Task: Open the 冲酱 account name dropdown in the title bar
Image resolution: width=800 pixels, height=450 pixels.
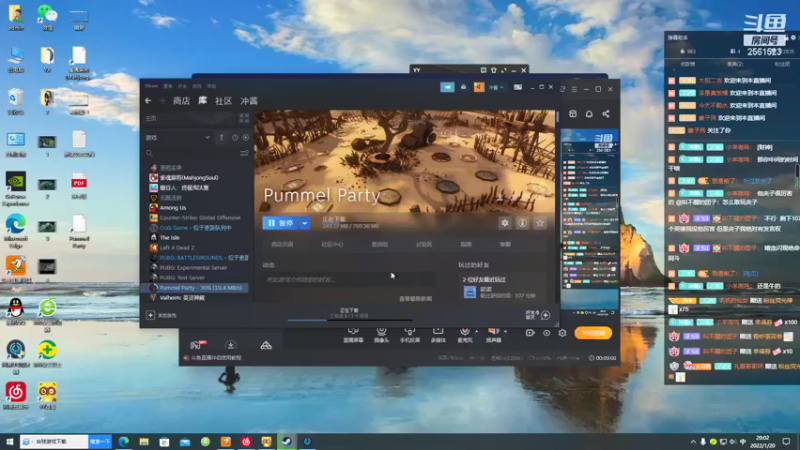Action: [496, 88]
